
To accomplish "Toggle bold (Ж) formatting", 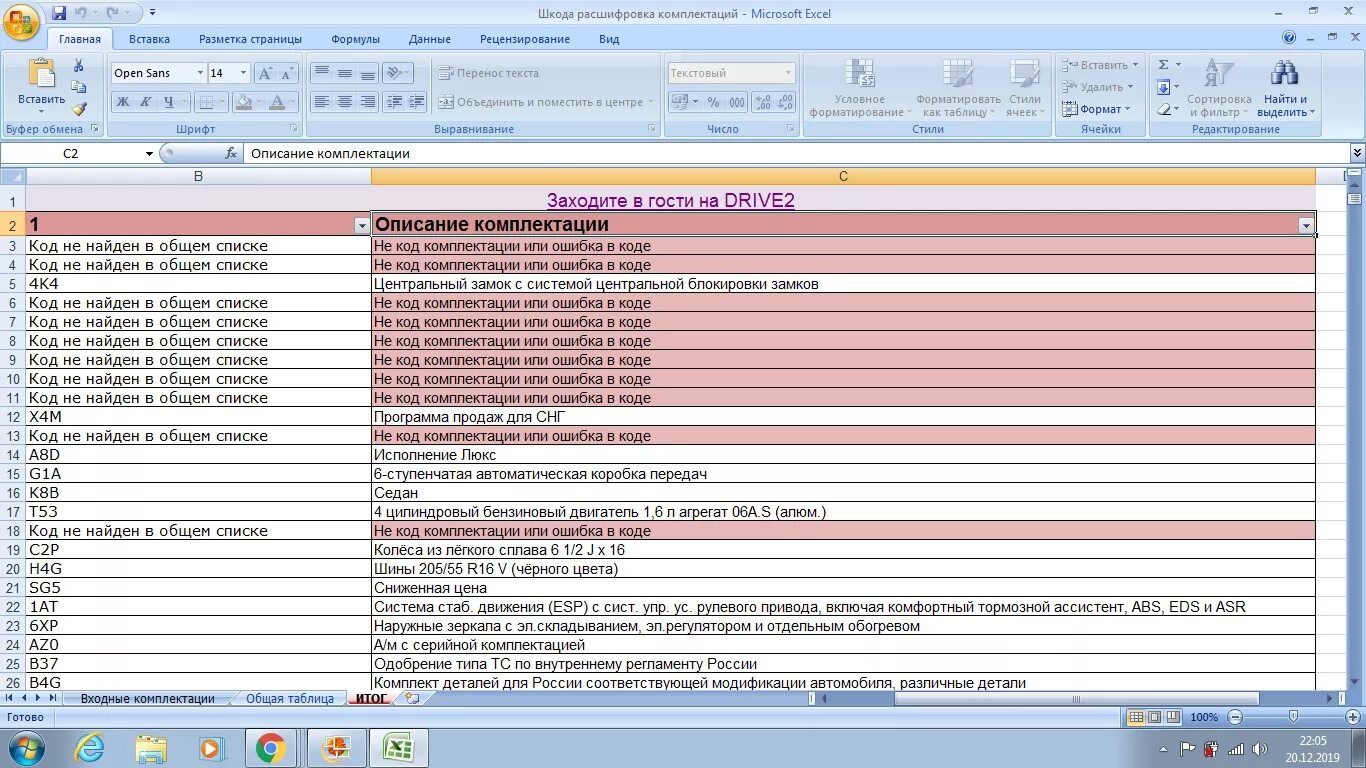I will (122, 102).
